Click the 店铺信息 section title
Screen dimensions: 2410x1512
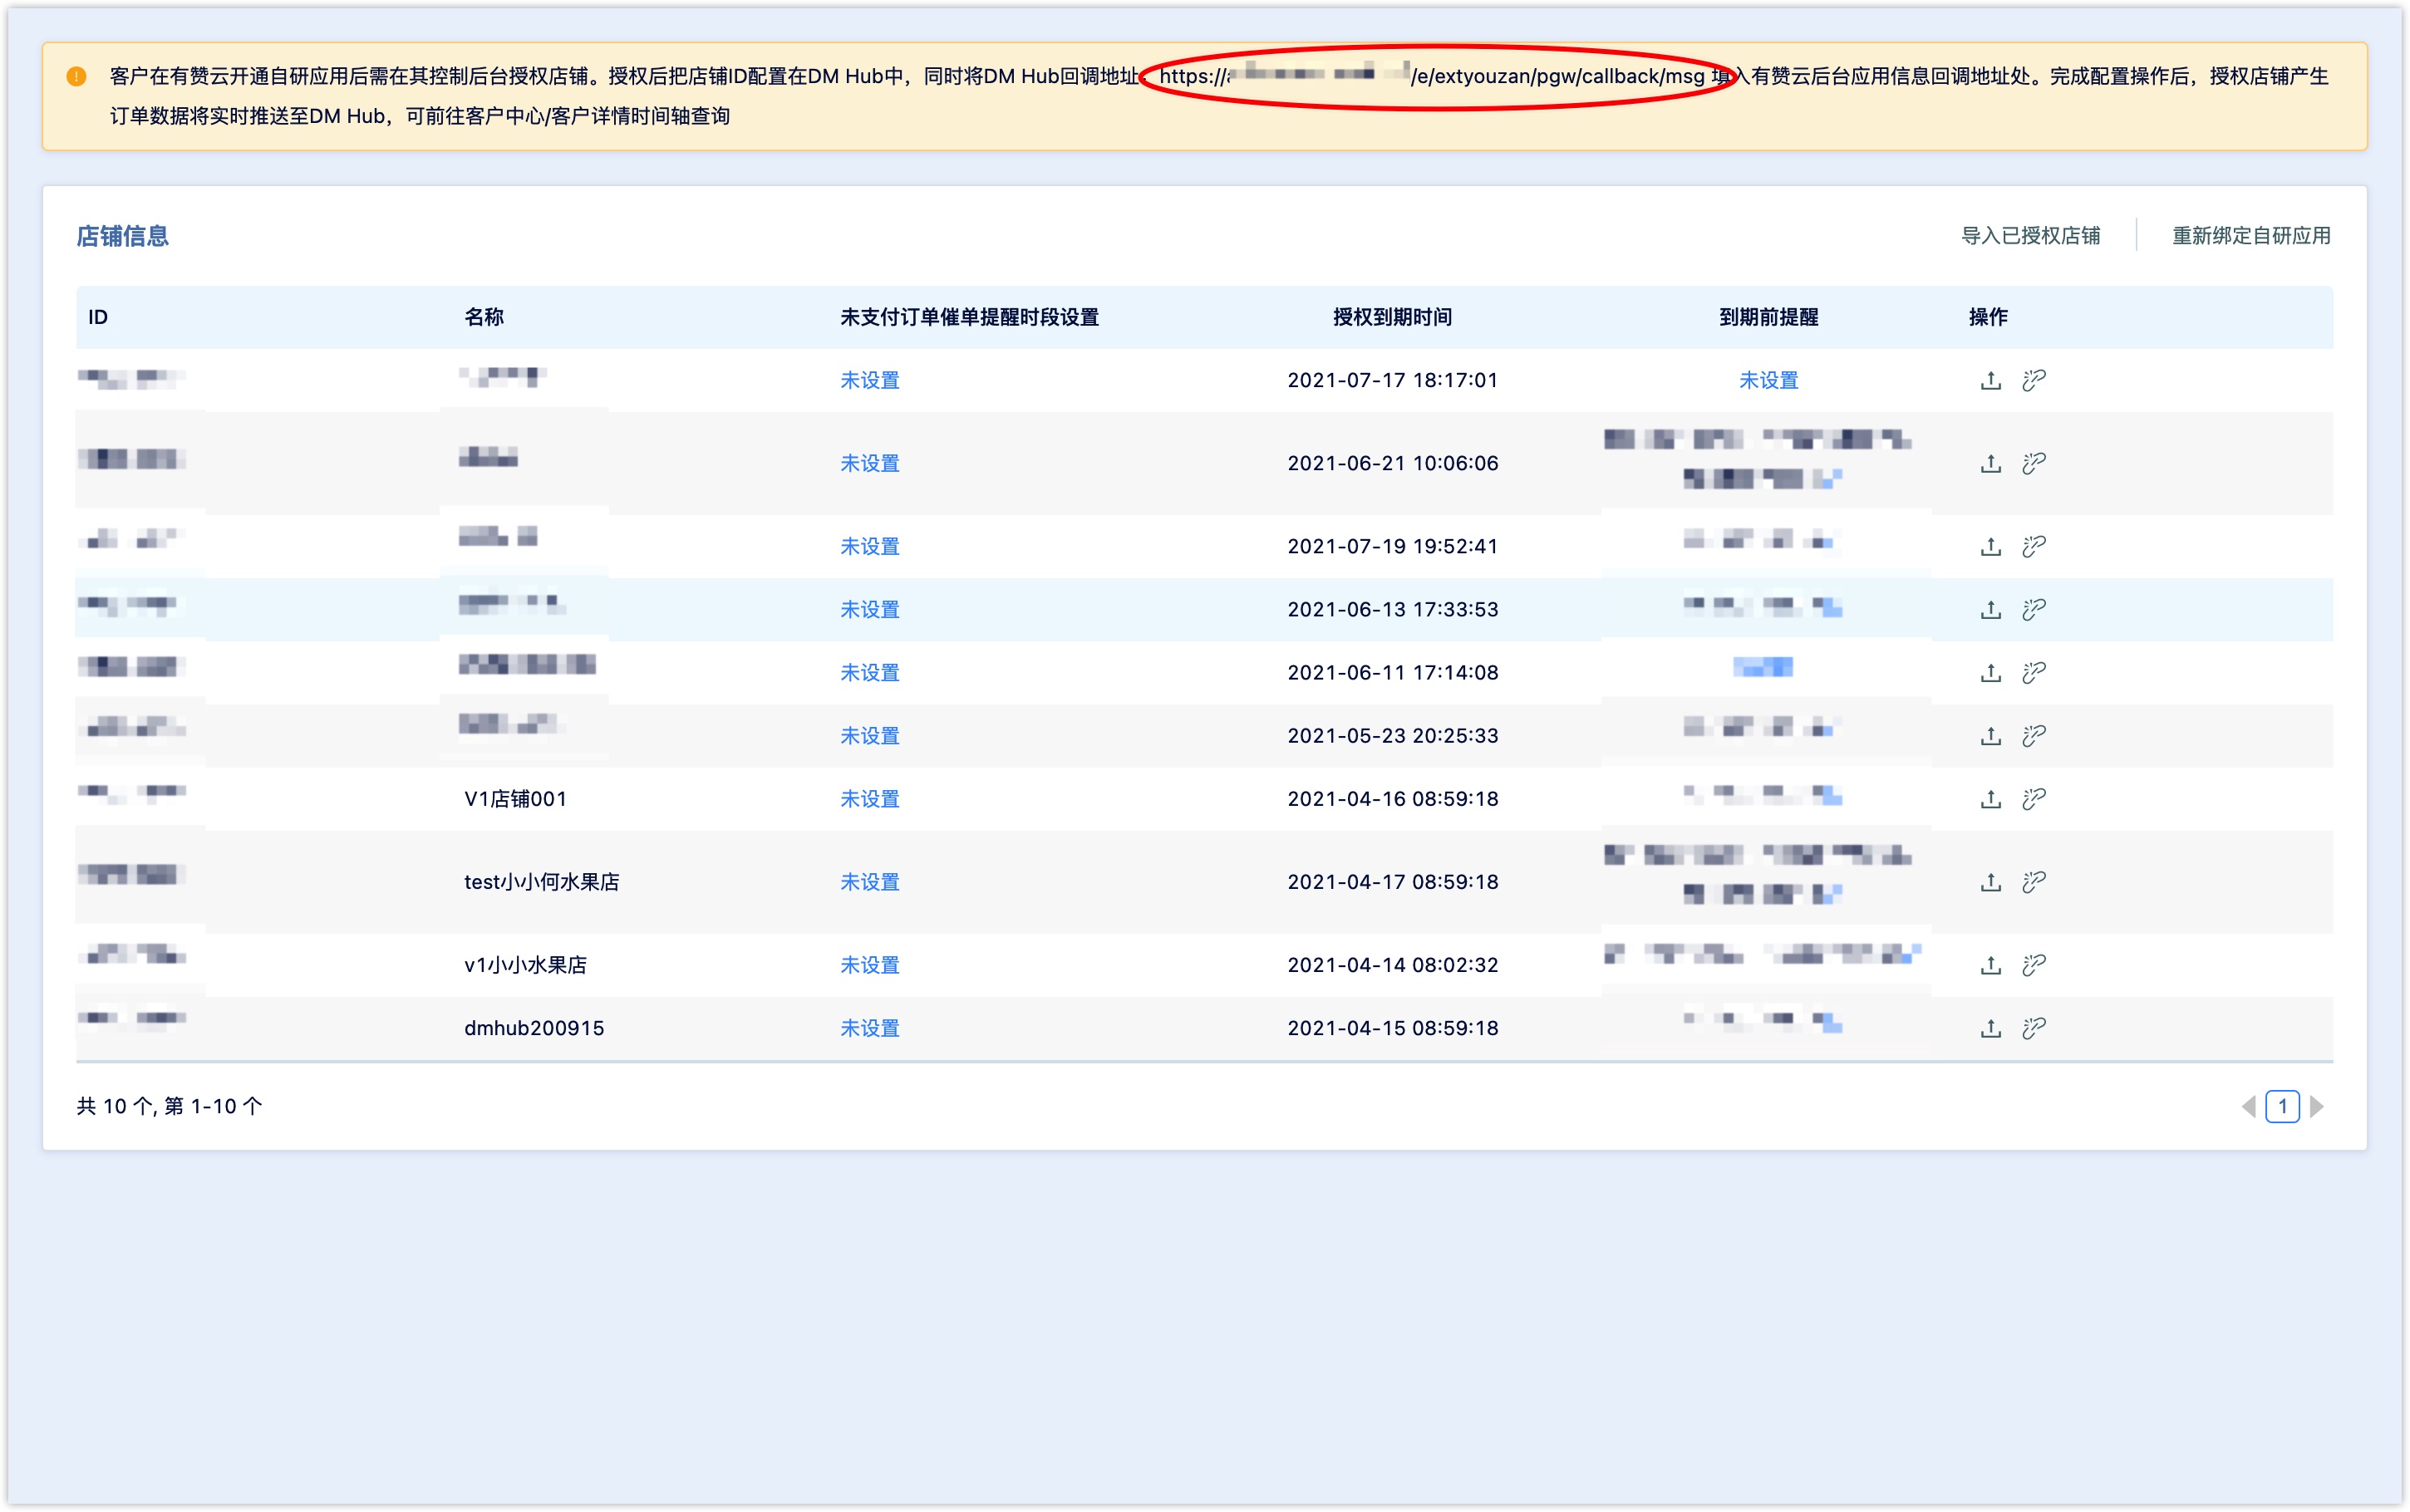point(122,236)
